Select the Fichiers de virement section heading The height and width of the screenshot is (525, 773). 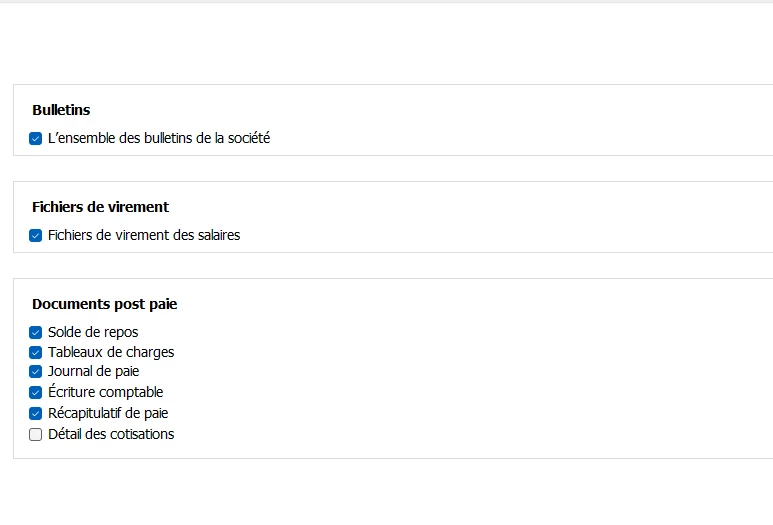(x=100, y=207)
